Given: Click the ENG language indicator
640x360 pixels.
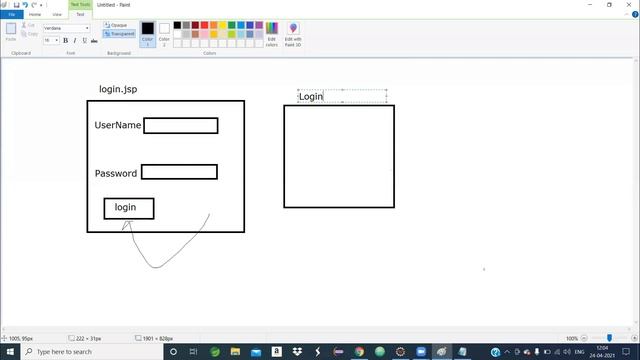Looking at the screenshot, I should pyautogui.click(x=579, y=352).
